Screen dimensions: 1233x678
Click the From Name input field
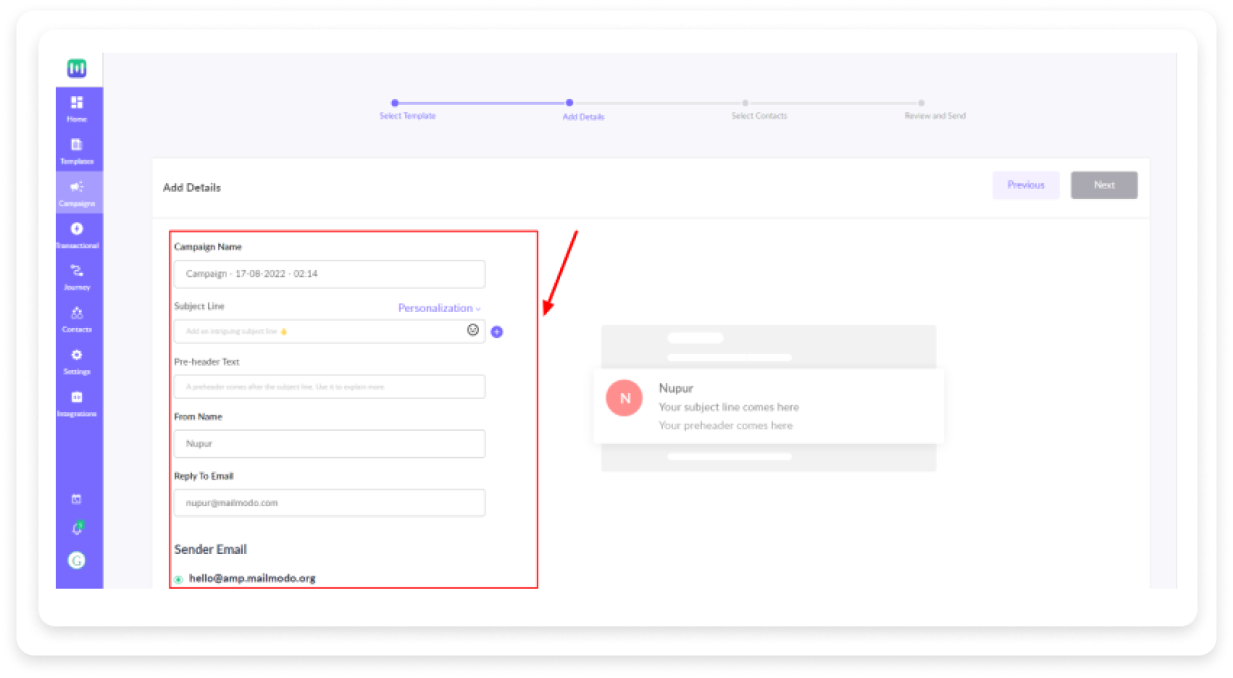coord(329,443)
